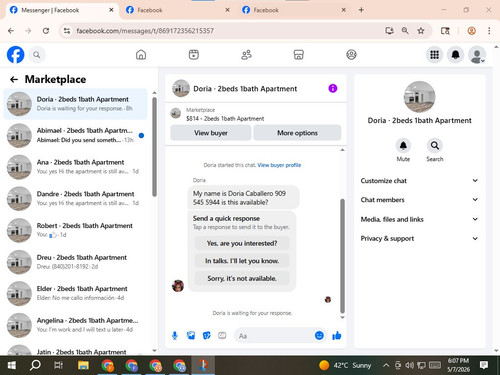Image resolution: width=500 pixels, height=375 pixels.
Task: Click View buyer button
Action: (x=211, y=133)
